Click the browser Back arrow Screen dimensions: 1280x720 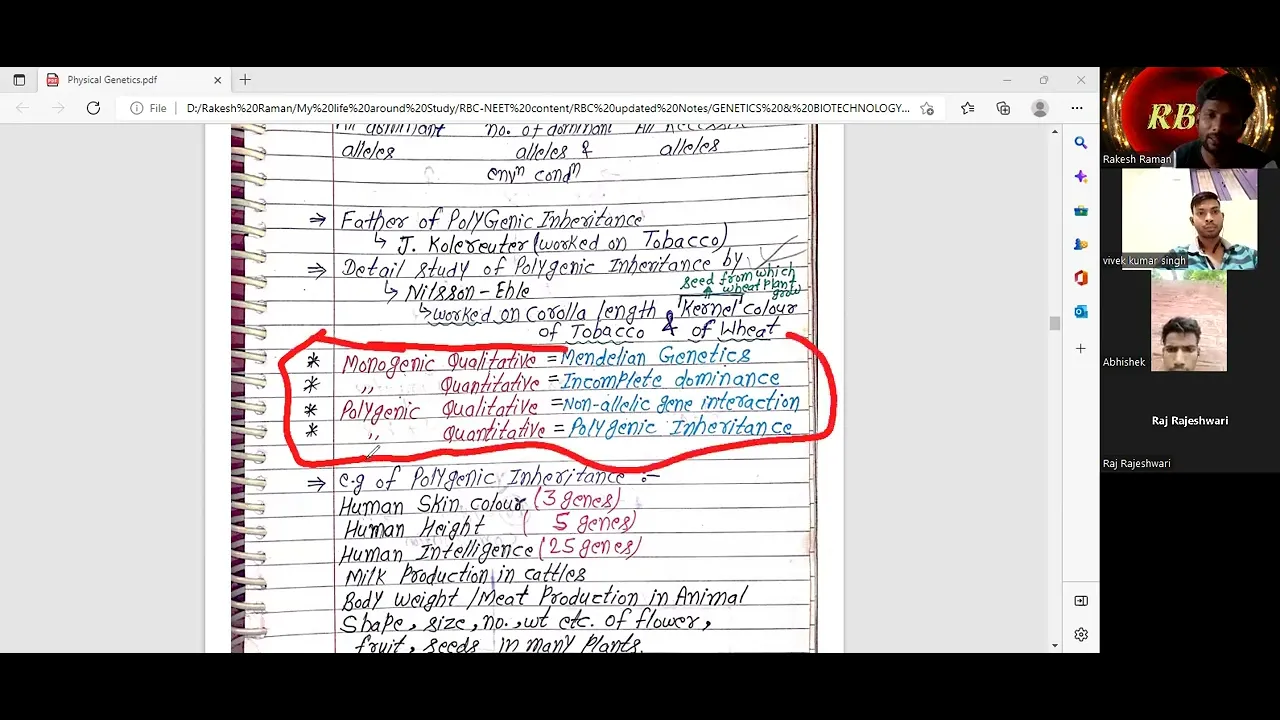click(22, 108)
